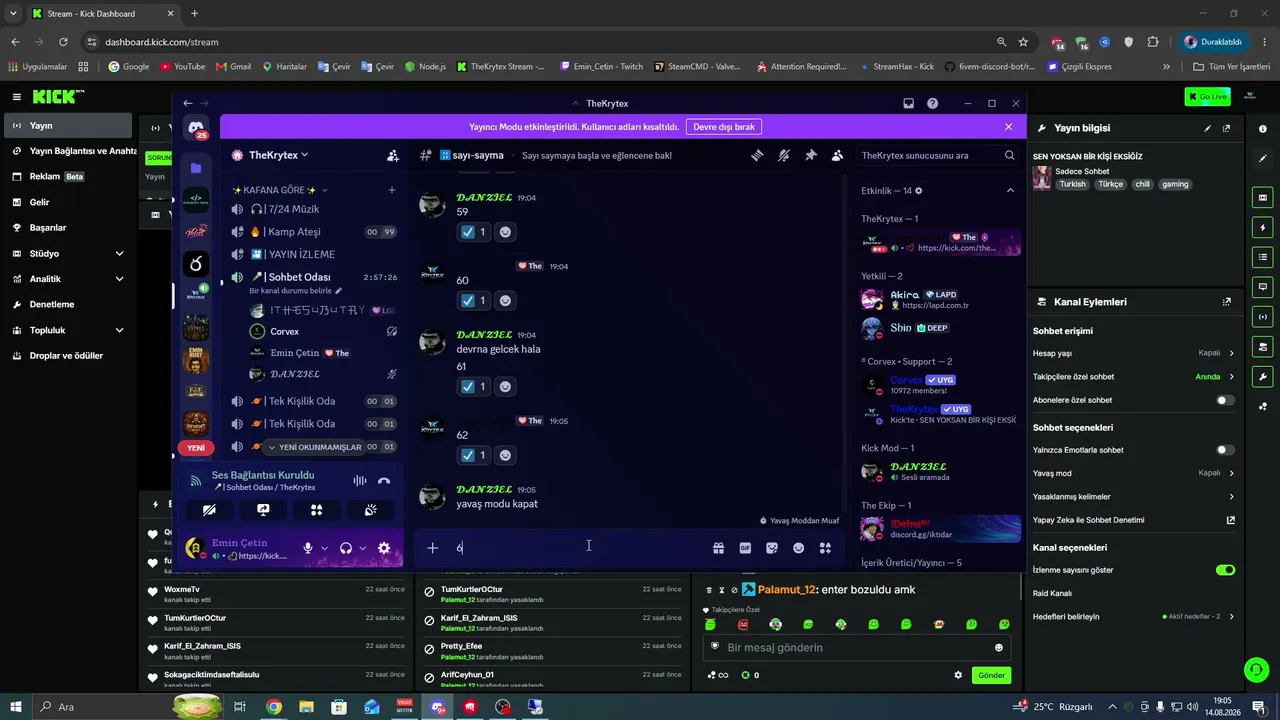Toggle checkmark reaction on message 62

[x=473, y=455]
